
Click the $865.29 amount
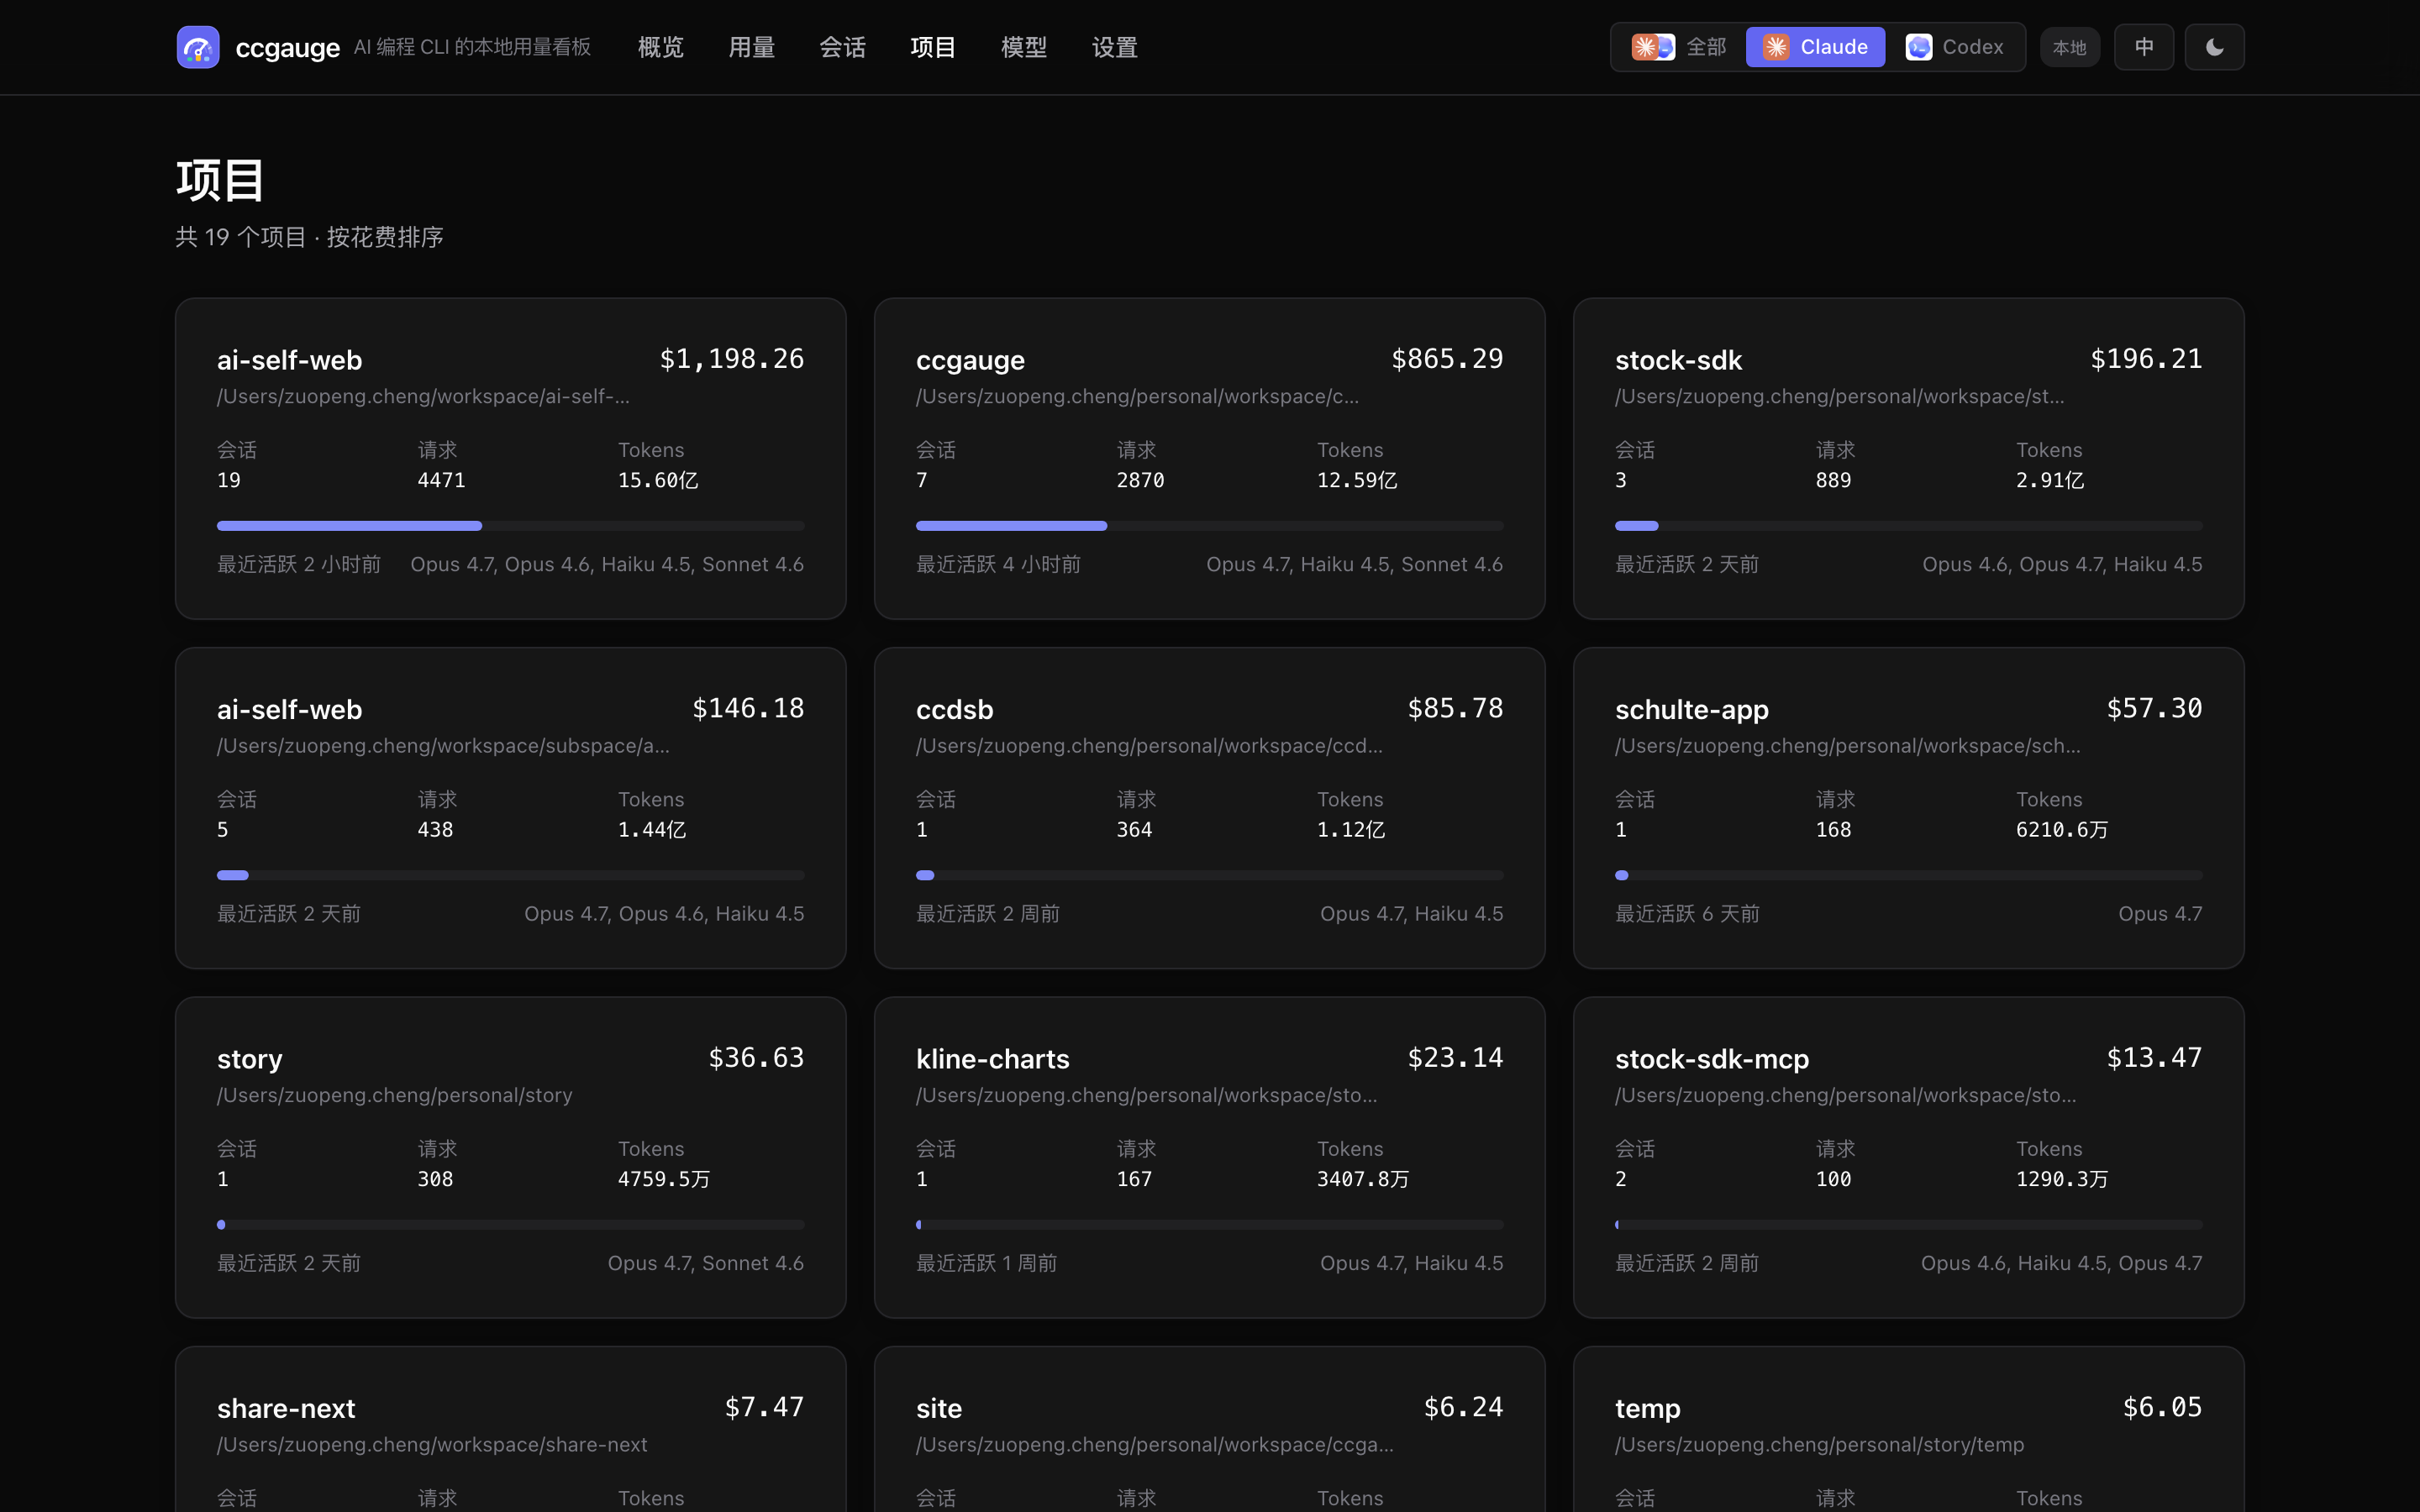(1447, 359)
